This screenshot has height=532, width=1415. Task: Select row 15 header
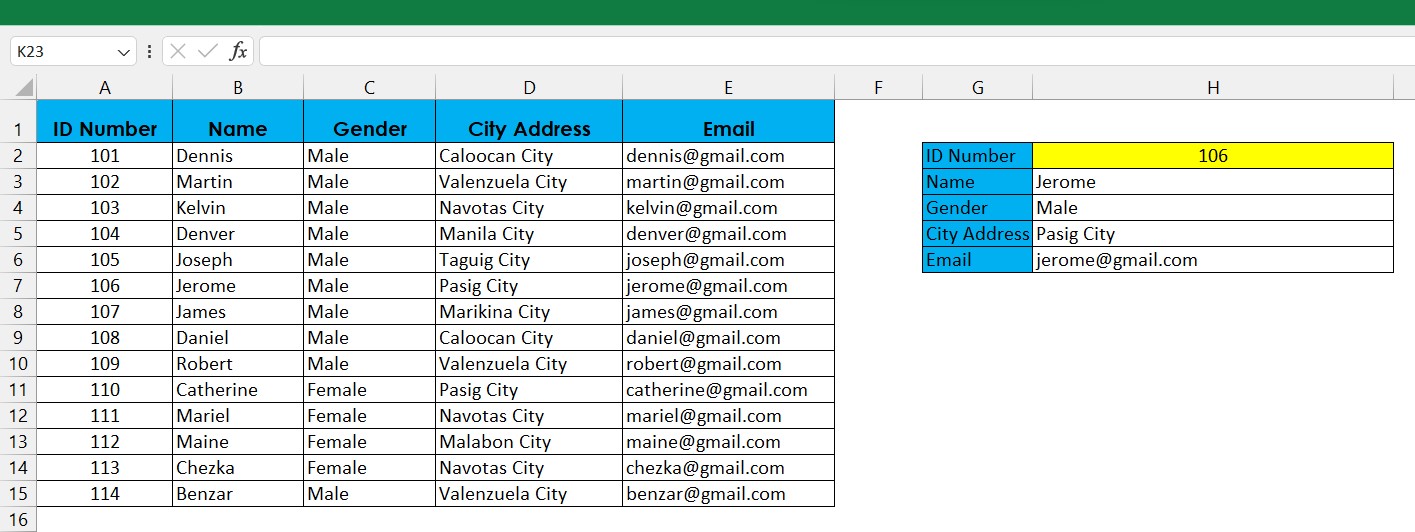[18, 494]
